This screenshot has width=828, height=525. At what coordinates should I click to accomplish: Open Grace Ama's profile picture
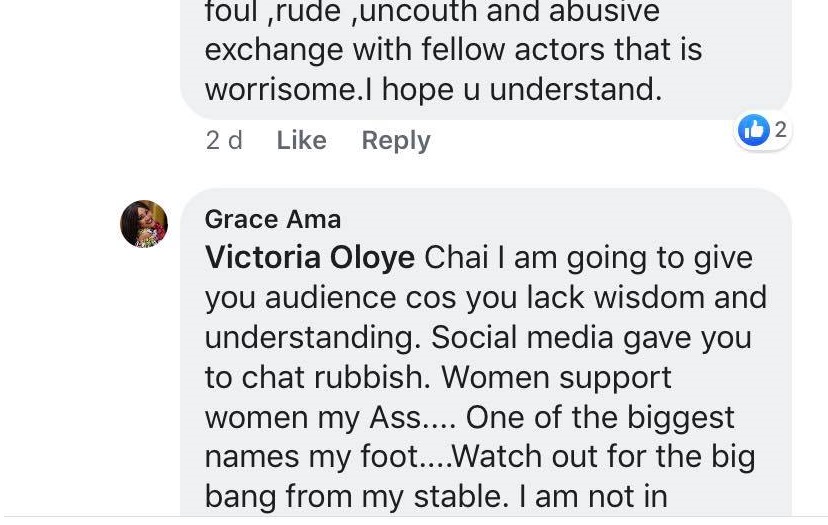point(144,223)
